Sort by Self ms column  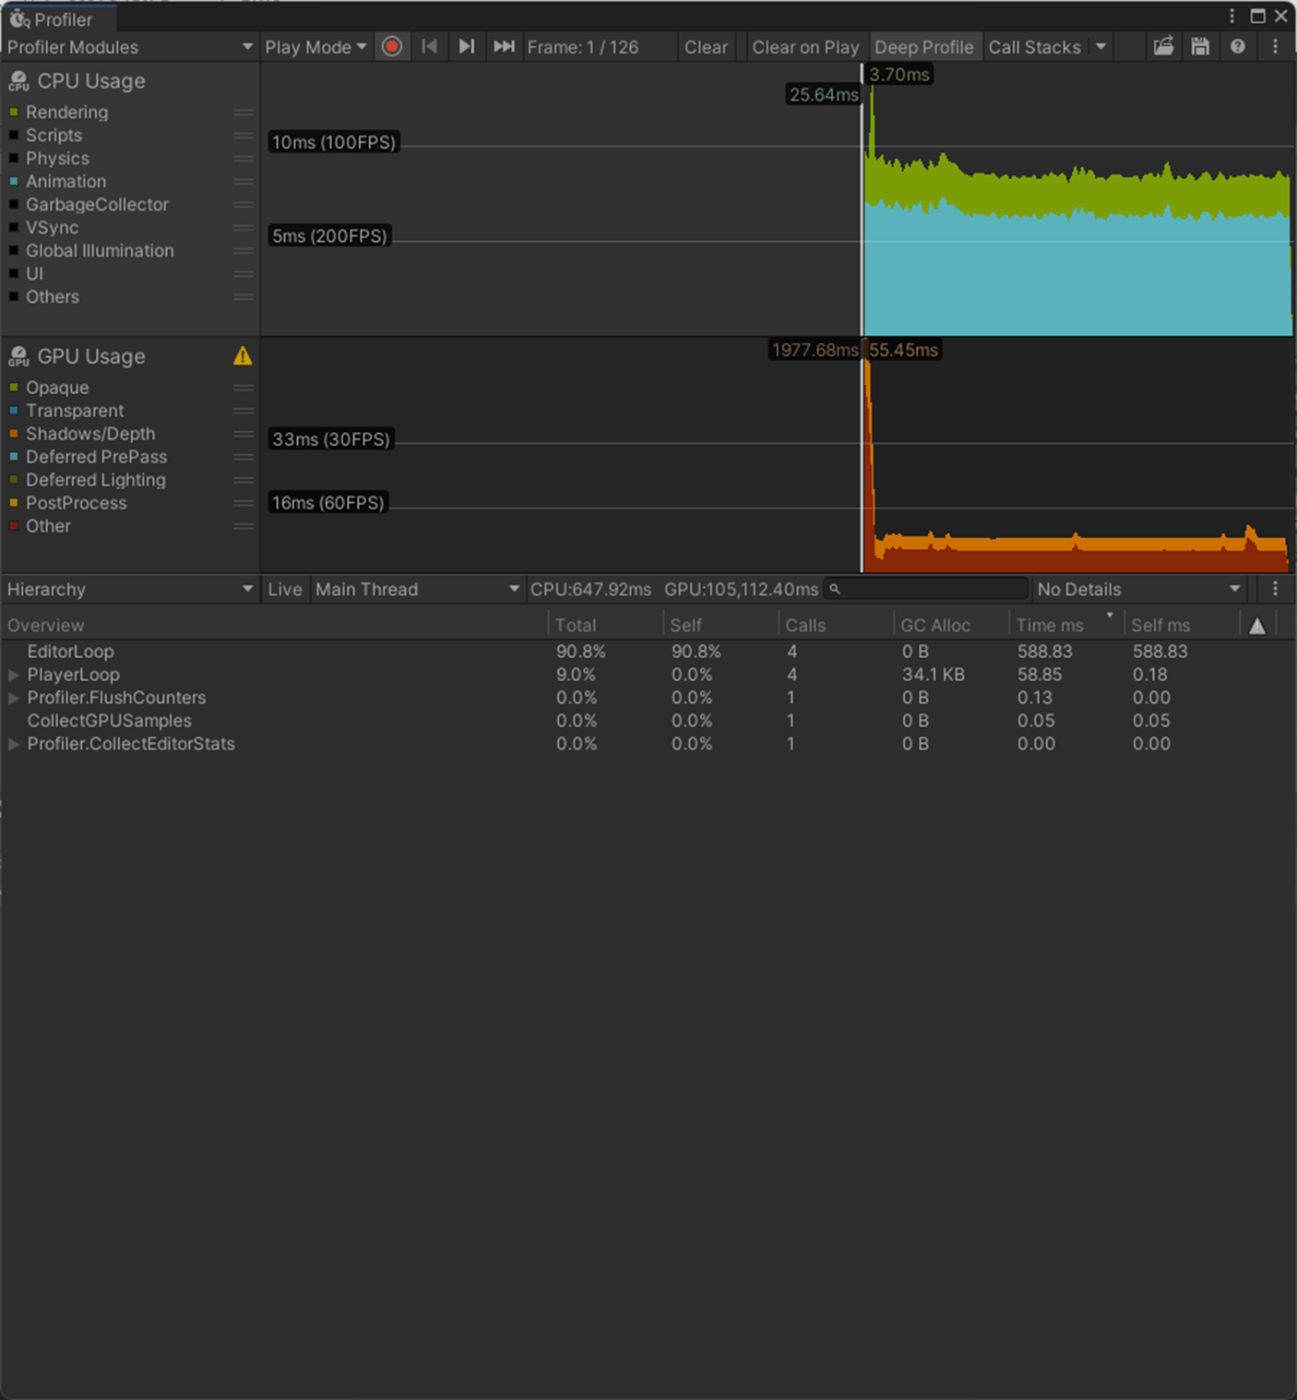tap(1181, 625)
